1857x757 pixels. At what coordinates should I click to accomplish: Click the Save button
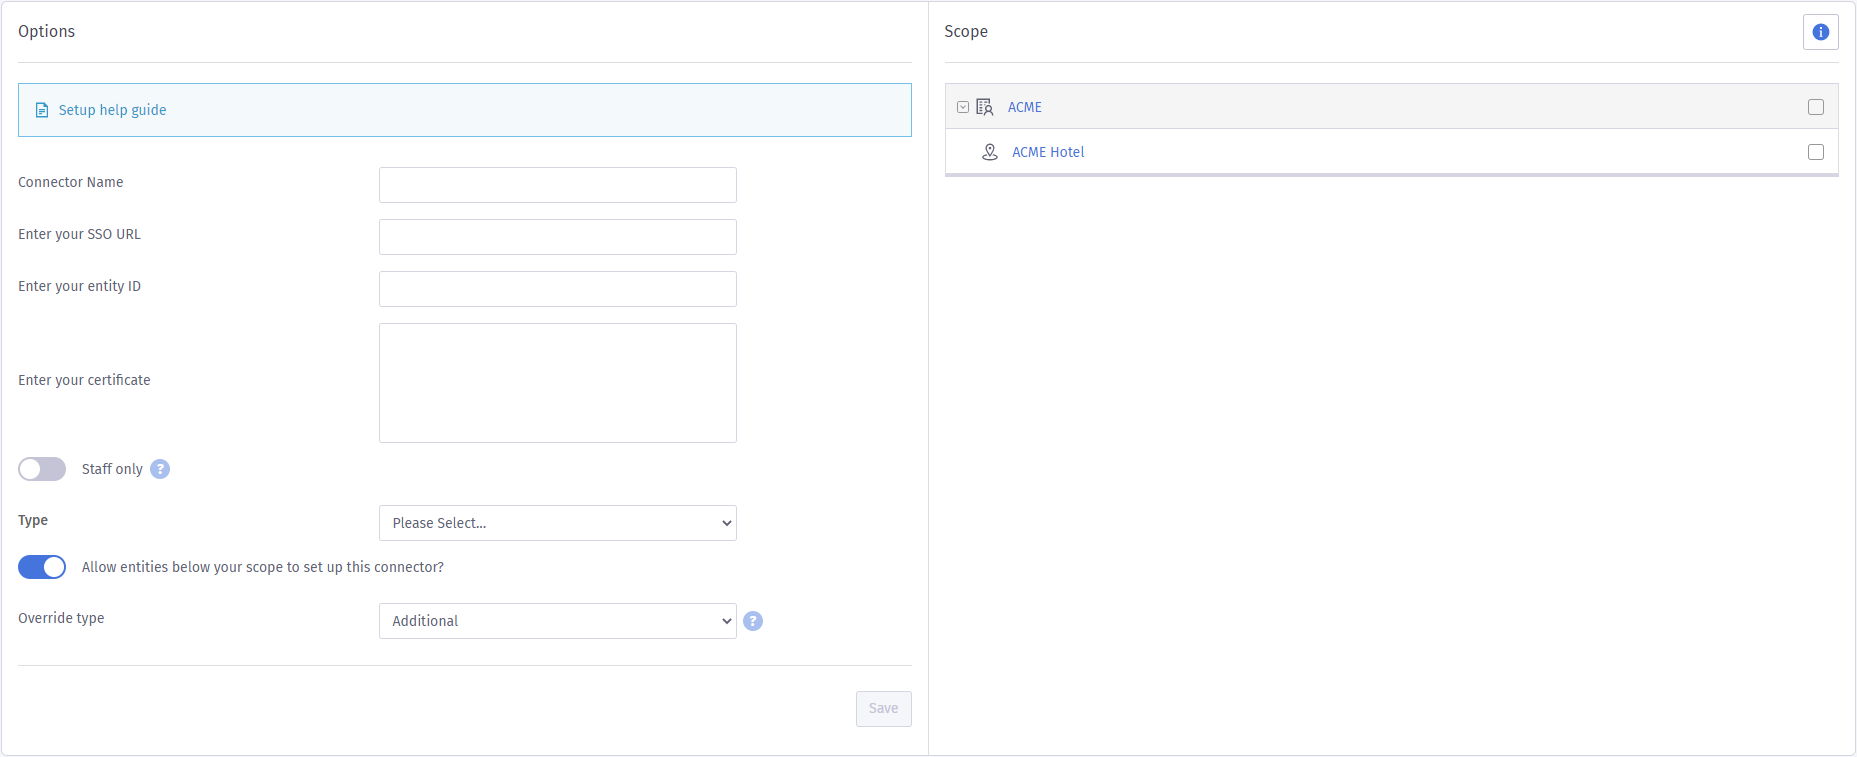point(883,708)
